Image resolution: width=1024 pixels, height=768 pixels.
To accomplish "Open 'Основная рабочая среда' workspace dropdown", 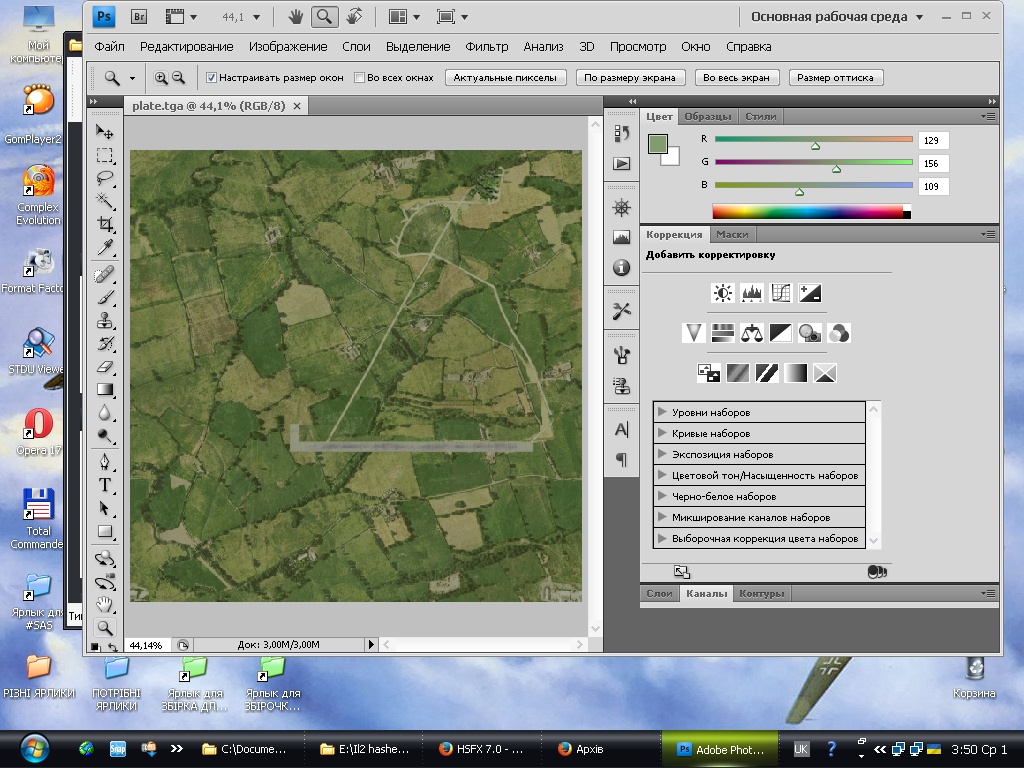I will (830, 17).
